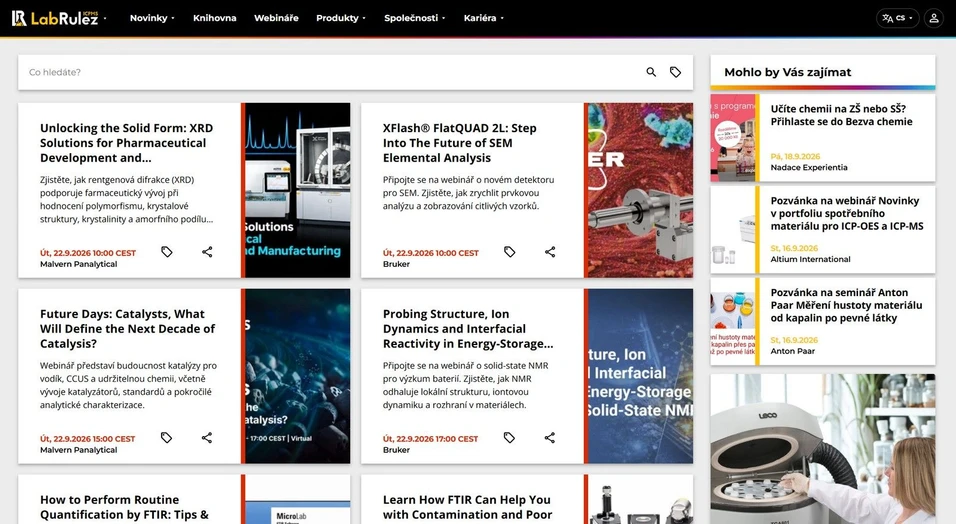This screenshot has height=524, width=956.
Task: Open Probing Structure, Ion Dynamics title
Action: pyautogui.click(x=468, y=329)
